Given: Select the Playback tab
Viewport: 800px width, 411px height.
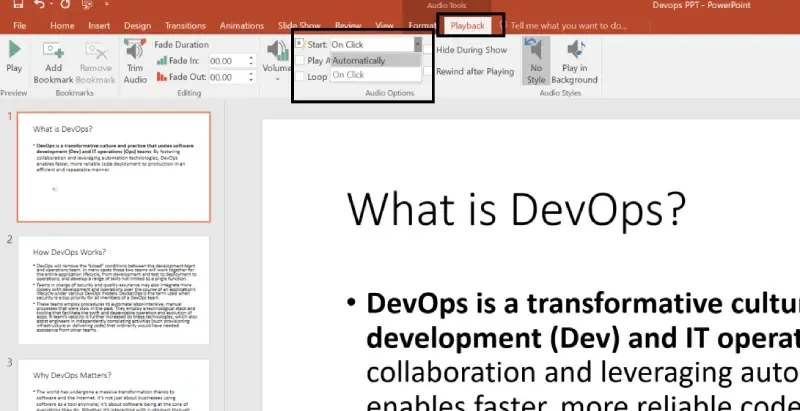Looking at the screenshot, I should click(467, 25).
